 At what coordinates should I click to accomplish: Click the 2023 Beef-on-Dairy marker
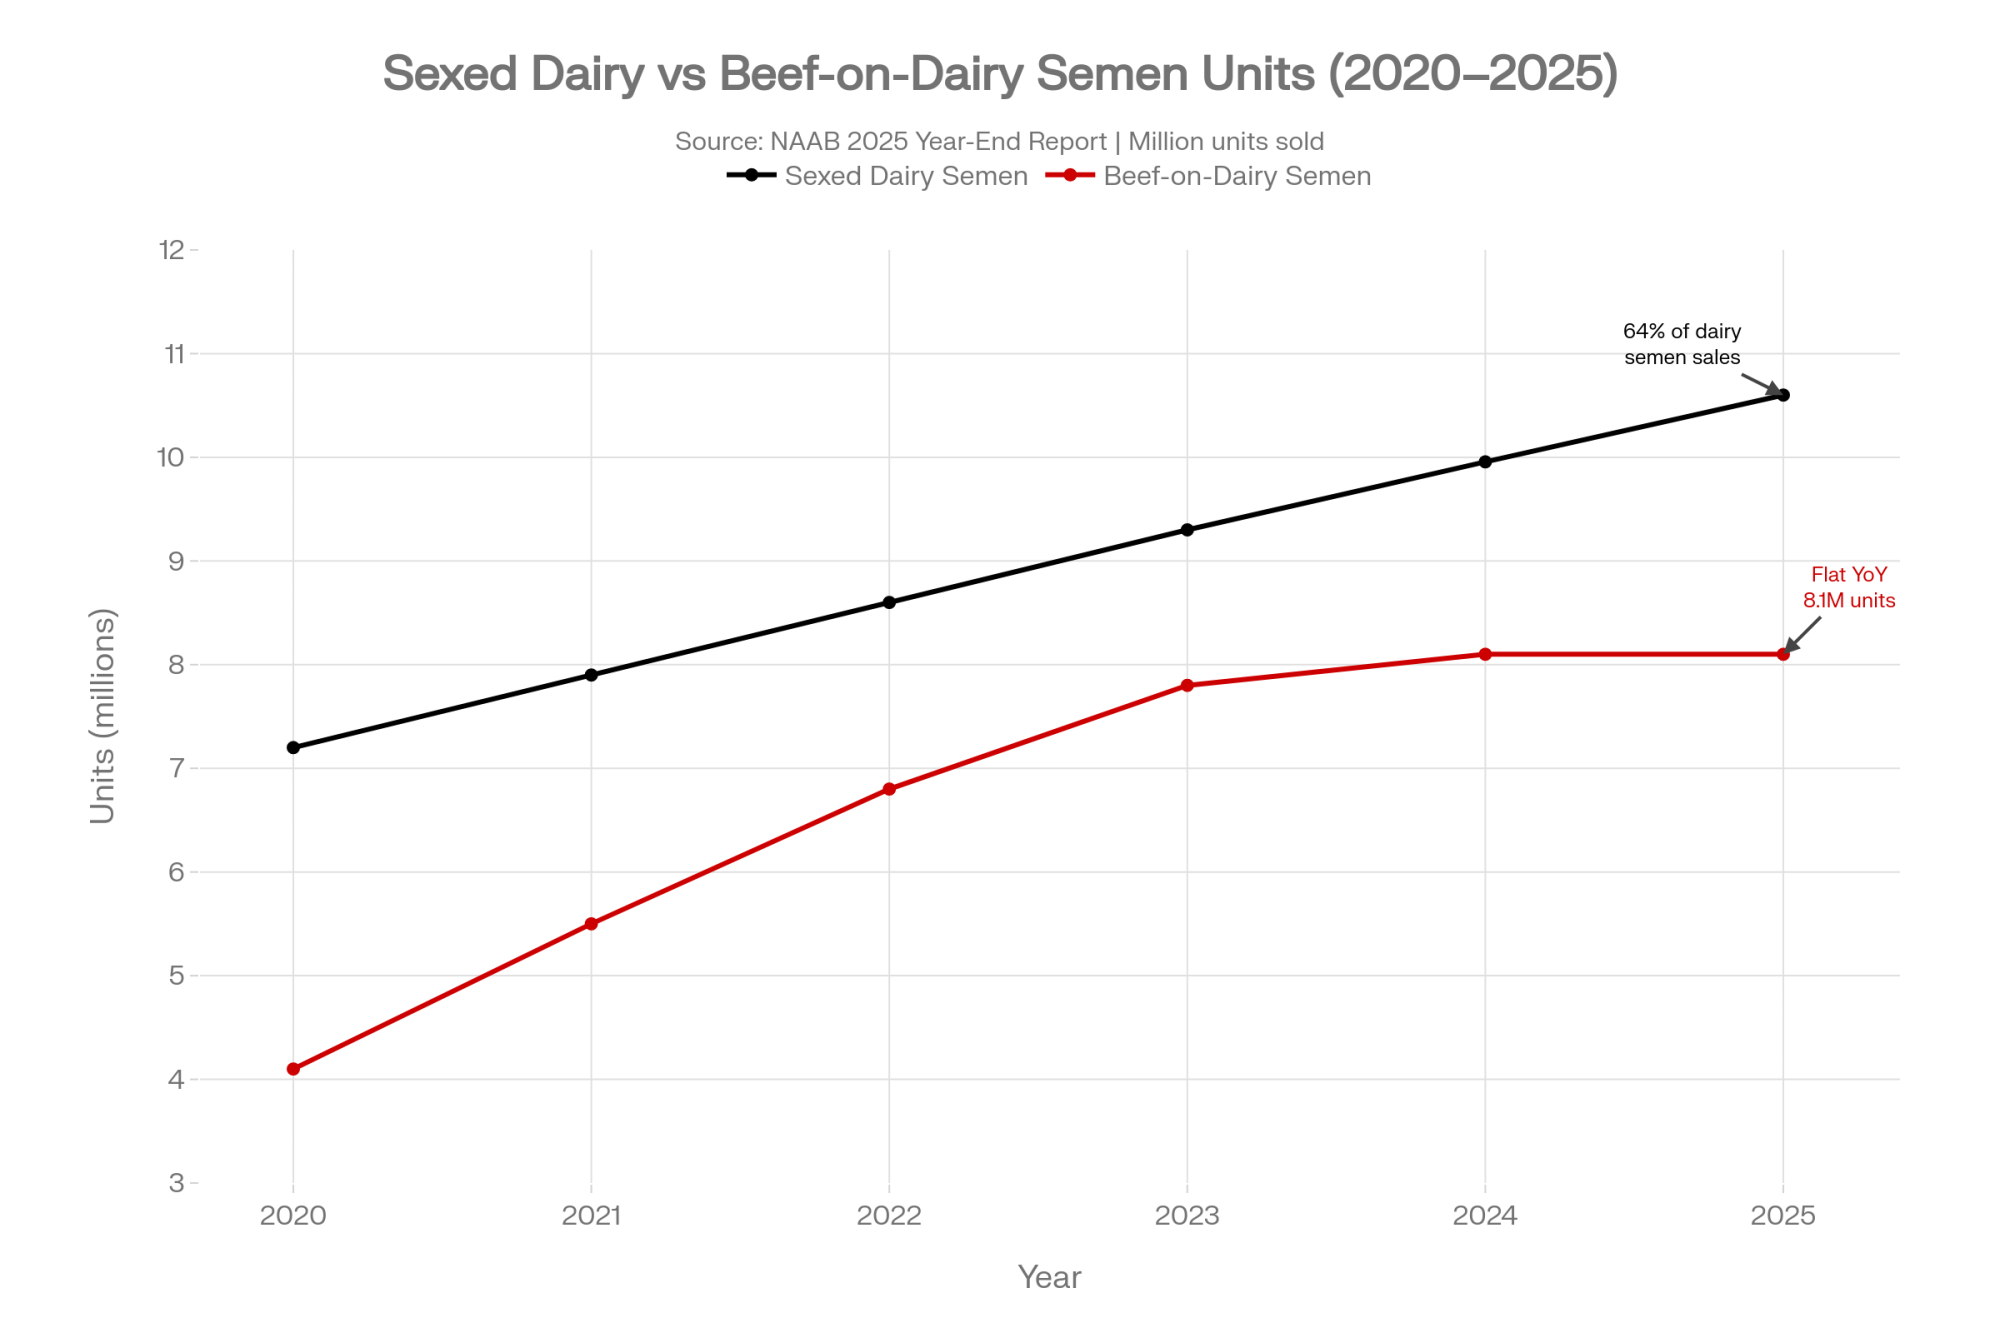point(1187,685)
